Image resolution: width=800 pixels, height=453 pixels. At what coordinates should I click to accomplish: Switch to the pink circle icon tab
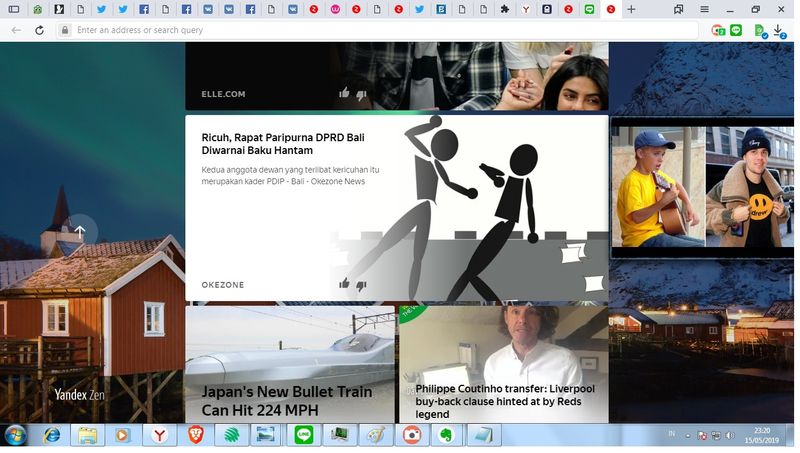tap(335, 9)
